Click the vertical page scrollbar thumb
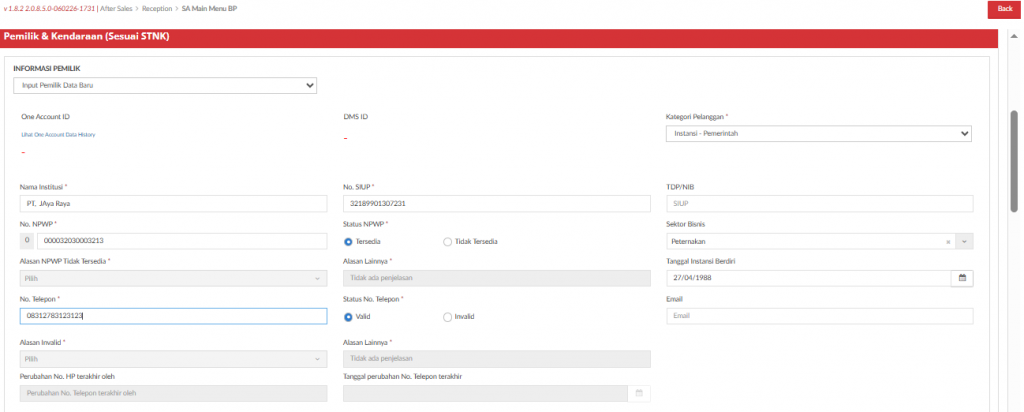 point(1016,160)
